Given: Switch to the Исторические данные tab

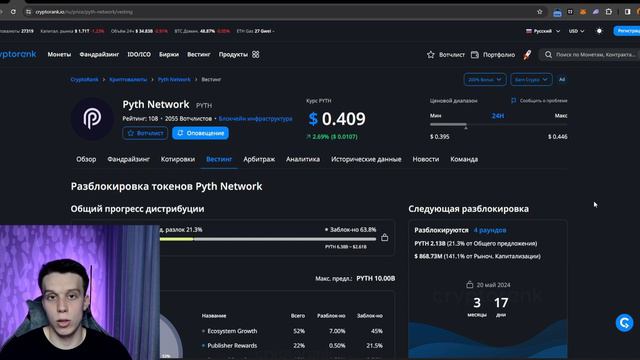Looking at the screenshot, I should click(366, 159).
